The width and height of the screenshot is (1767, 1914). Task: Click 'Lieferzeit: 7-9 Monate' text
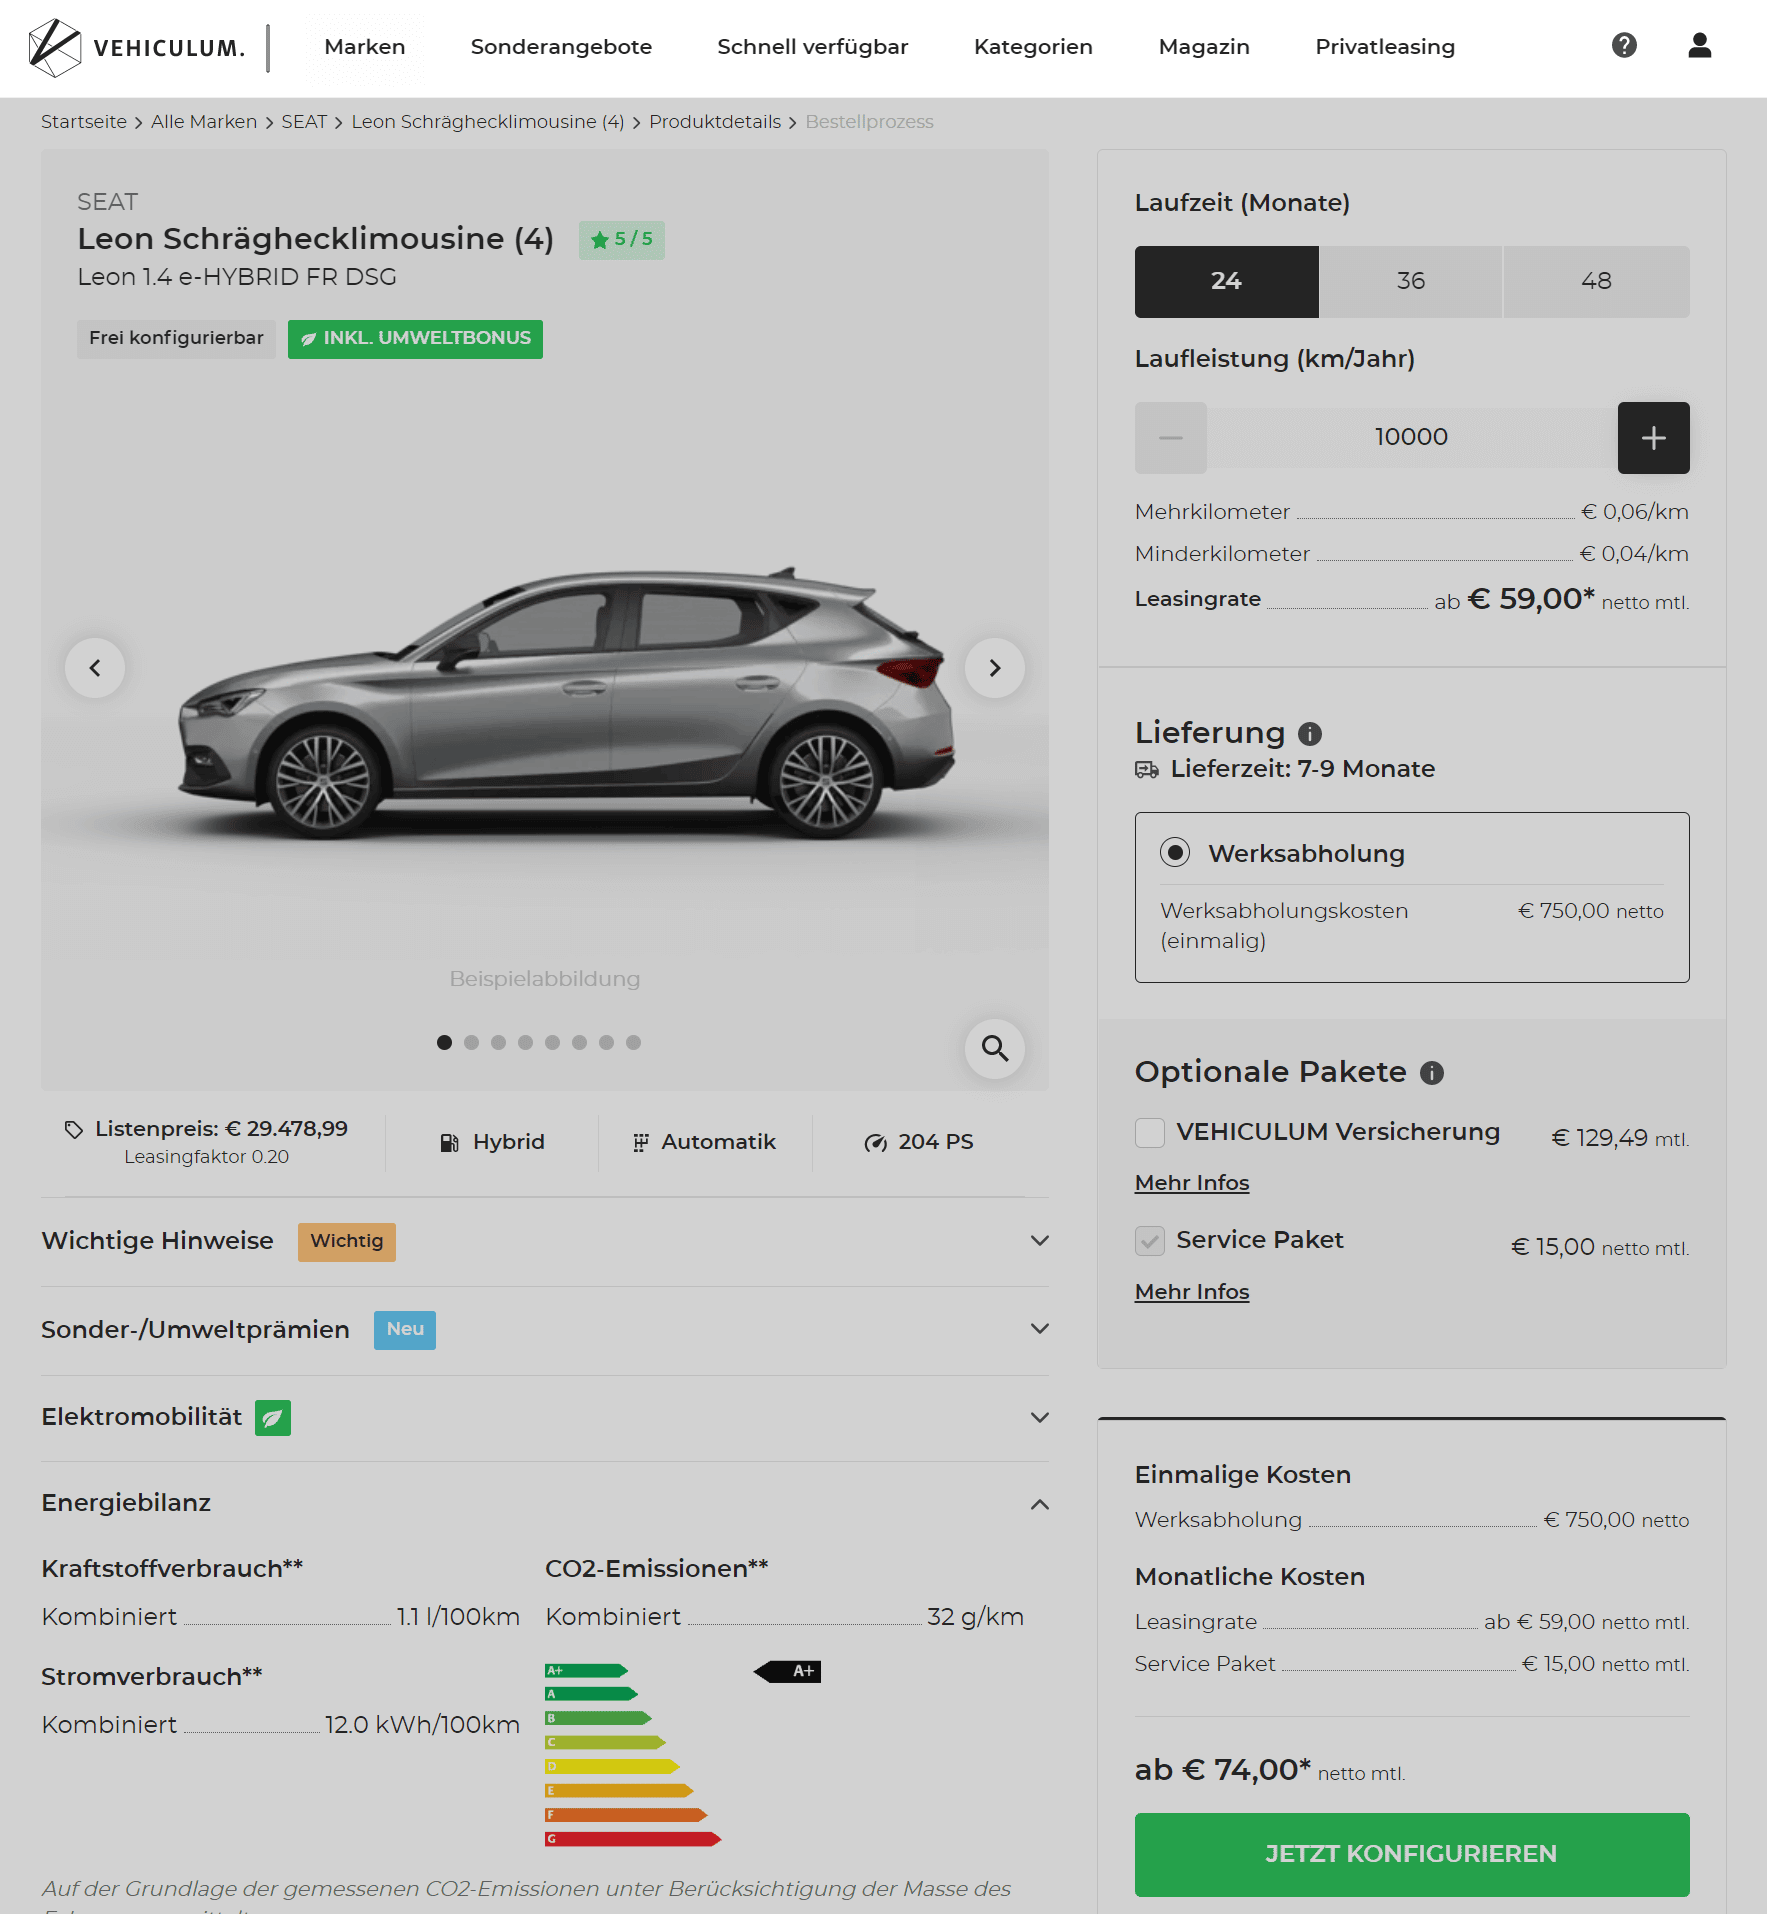(1303, 769)
